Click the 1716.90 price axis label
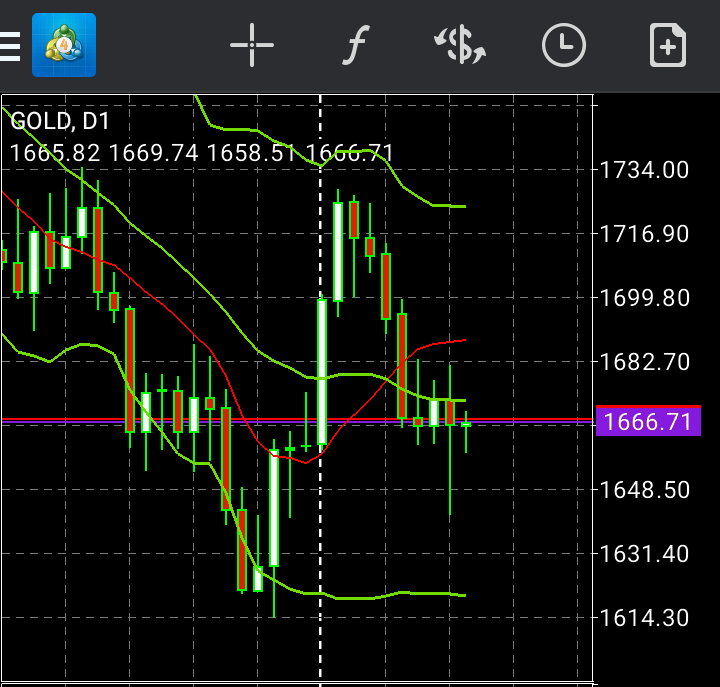This screenshot has height=687, width=720. click(x=644, y=234)
